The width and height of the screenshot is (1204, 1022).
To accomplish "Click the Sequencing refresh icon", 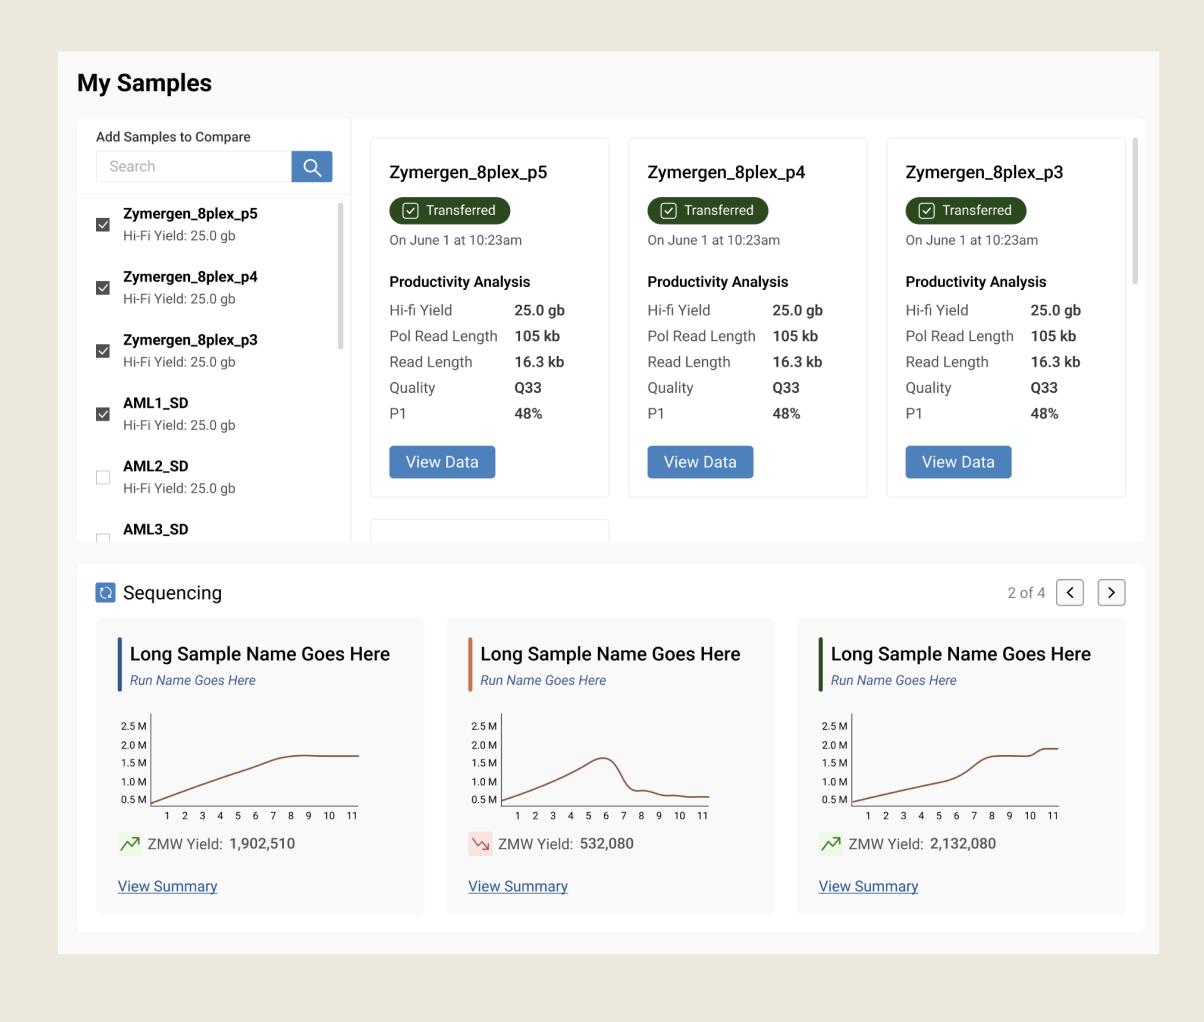I will coord(106,593).
